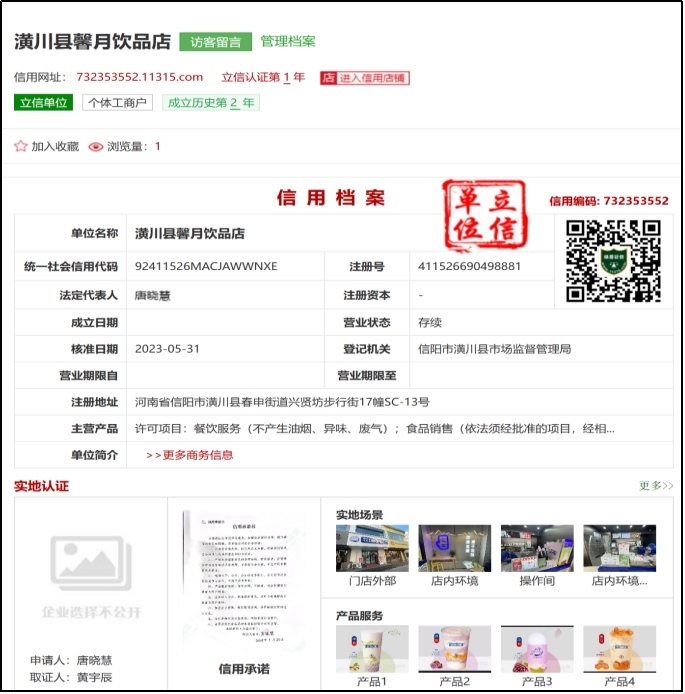Click 加入收藏 text
Viewport: 685px width, 694px height.
pyautogui.click(x=55, y=147)
